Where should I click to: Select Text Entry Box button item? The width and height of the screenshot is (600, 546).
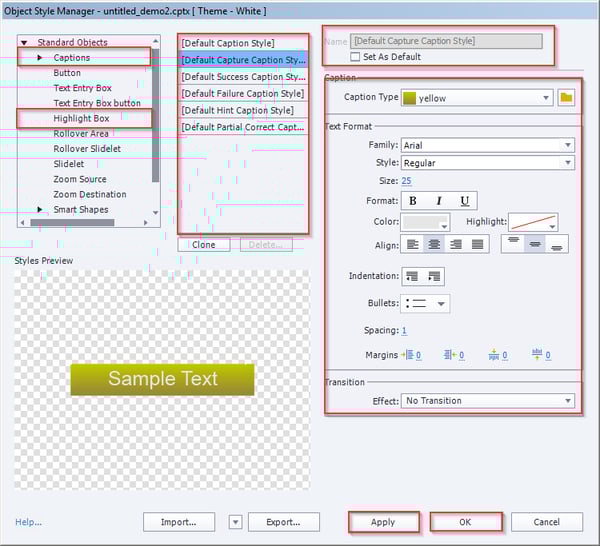coord(97,103)
